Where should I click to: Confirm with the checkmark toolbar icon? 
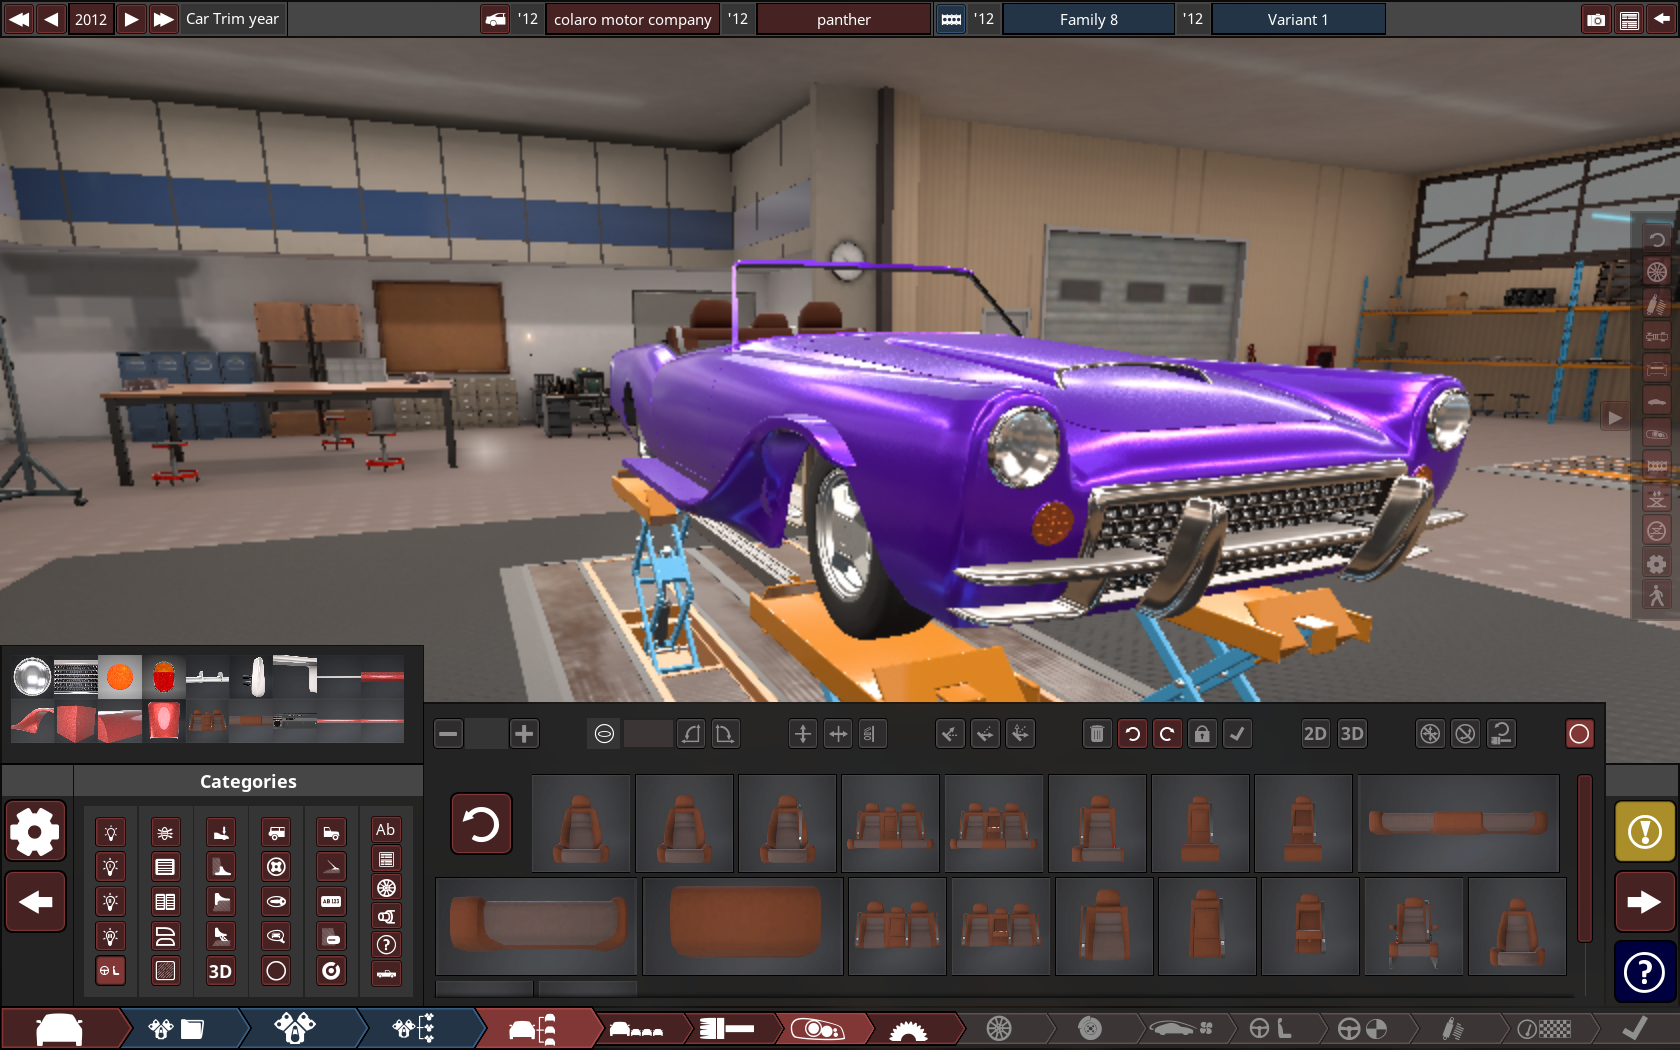pos(1237,734)
